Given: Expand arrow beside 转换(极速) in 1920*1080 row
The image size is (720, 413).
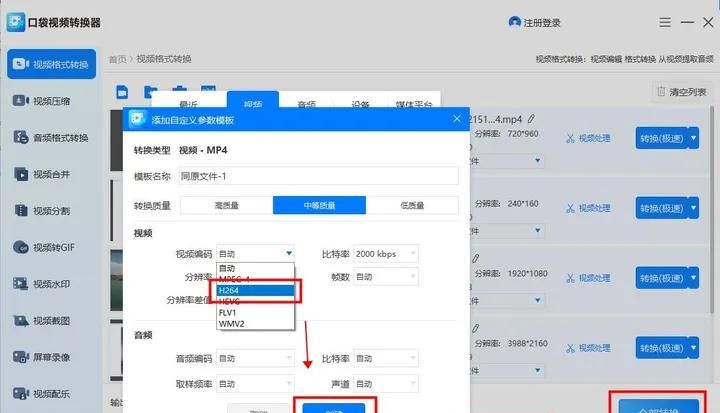Looking at the screenshot, I should pyautogui.click(x=693, y=278).
